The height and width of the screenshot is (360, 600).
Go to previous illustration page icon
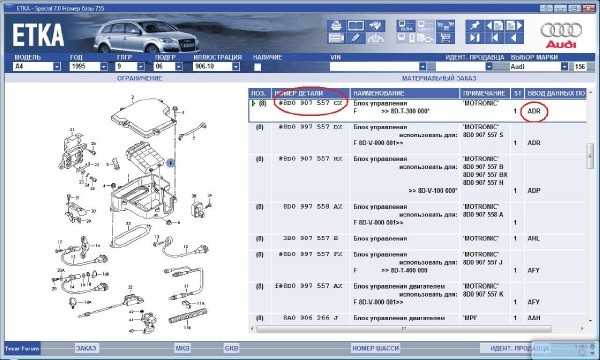point(494,26)
